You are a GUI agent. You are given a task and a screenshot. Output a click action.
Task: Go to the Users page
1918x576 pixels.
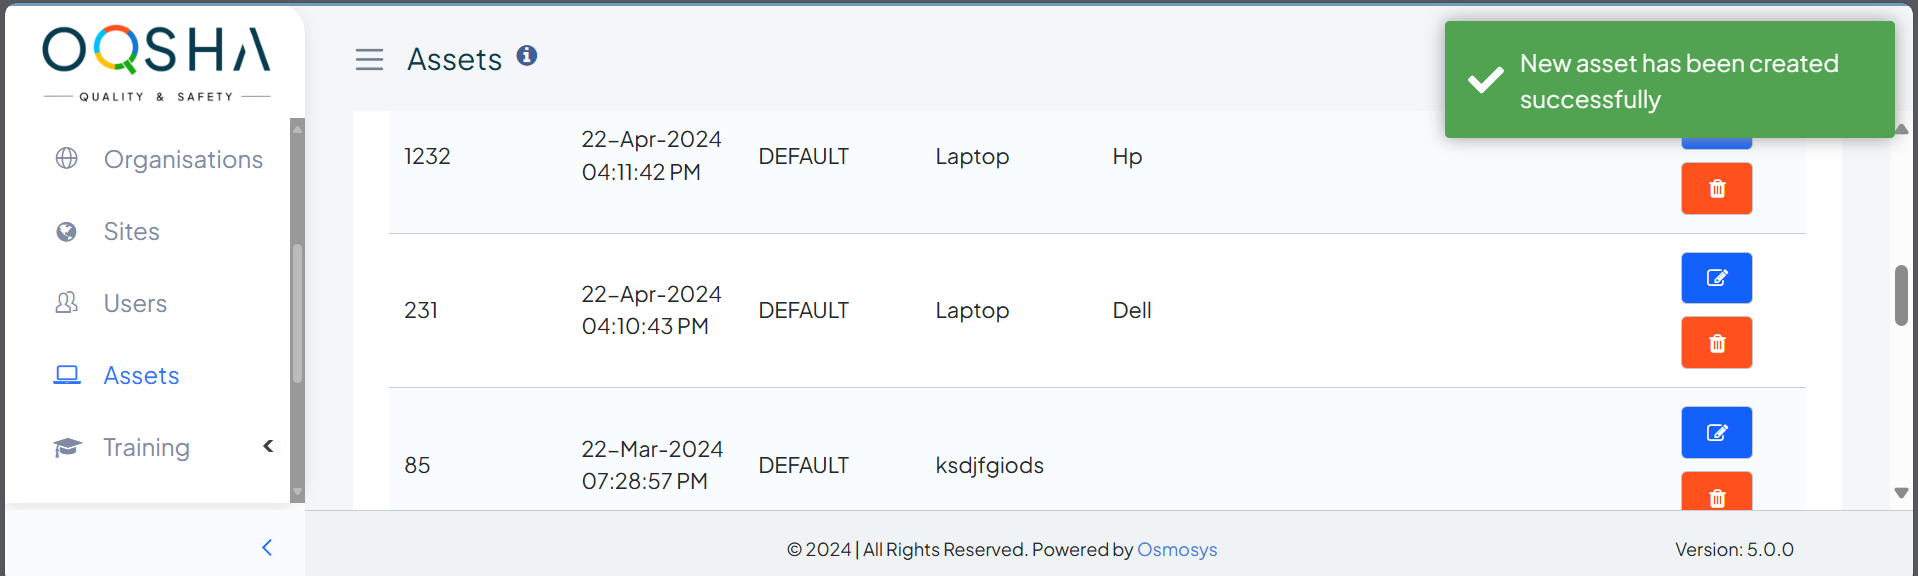[135, 303]
